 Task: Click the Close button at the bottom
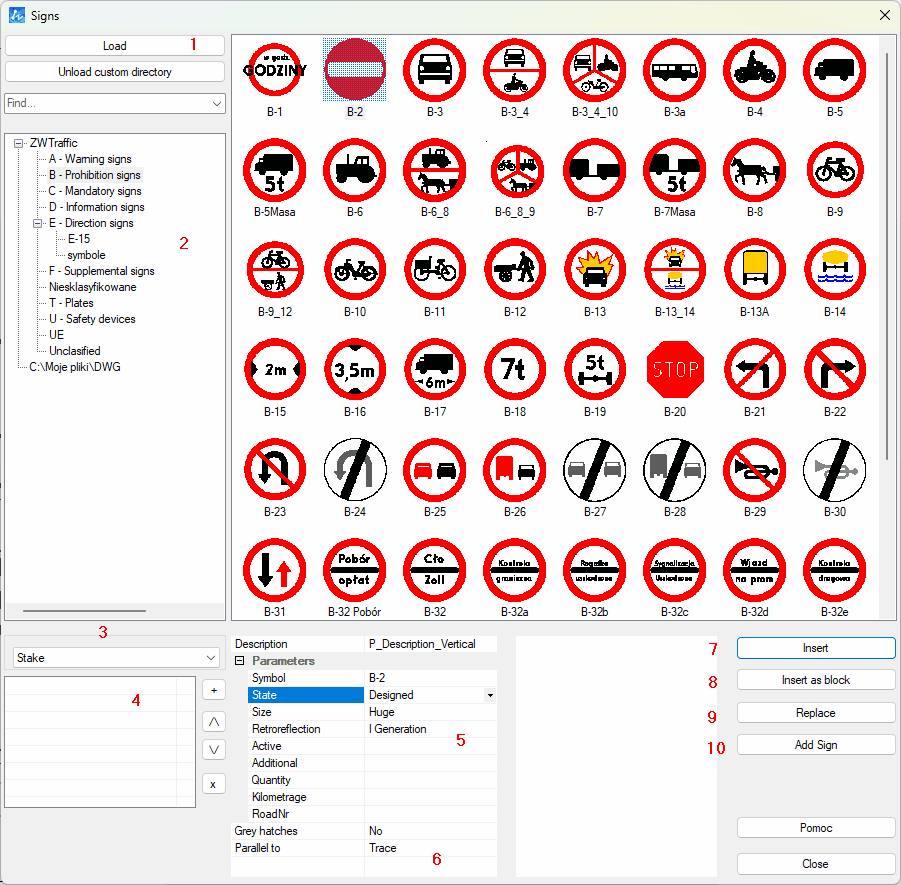815,864
